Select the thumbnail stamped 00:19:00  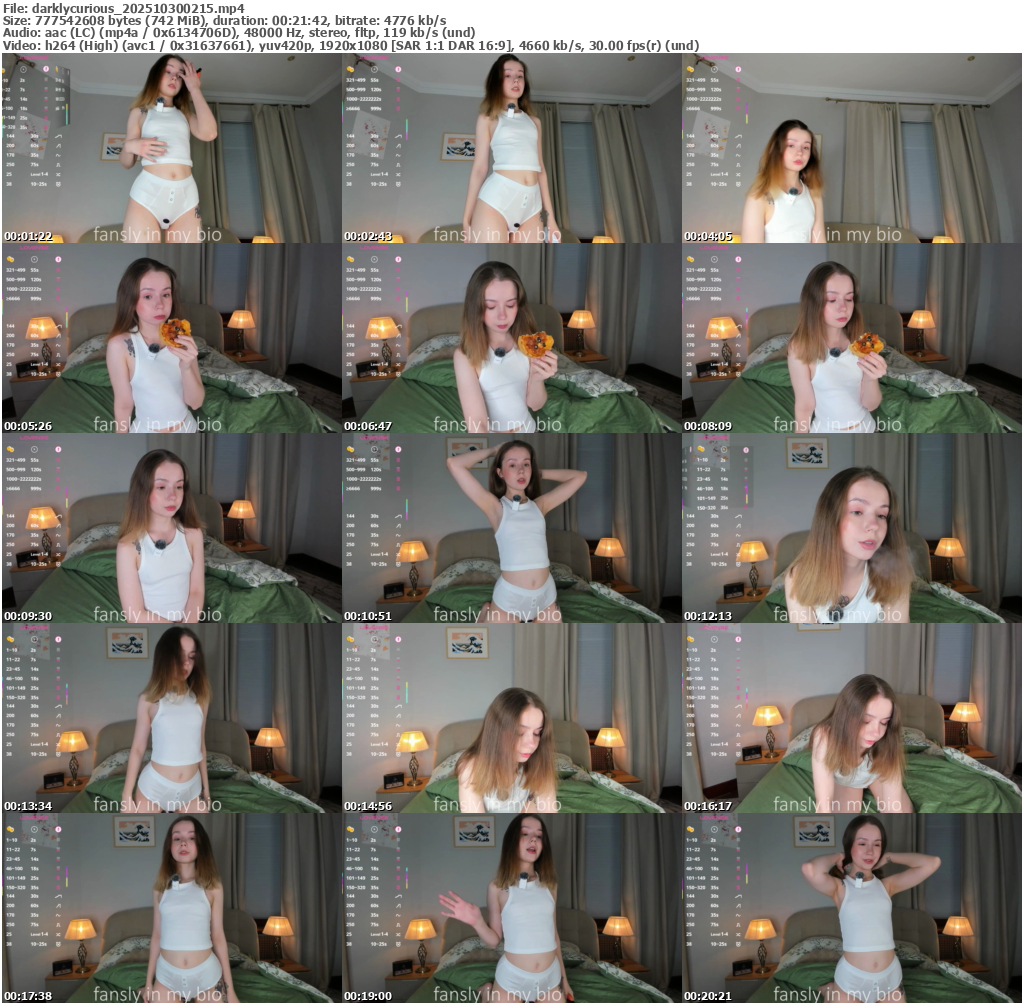512,908
